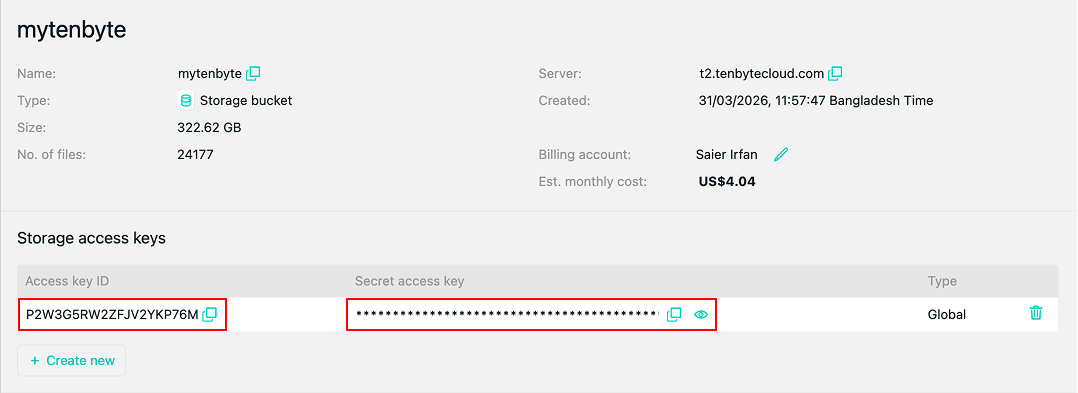Click the Storage bucket type icon
1078x393 pixels.
coord(185,100)
